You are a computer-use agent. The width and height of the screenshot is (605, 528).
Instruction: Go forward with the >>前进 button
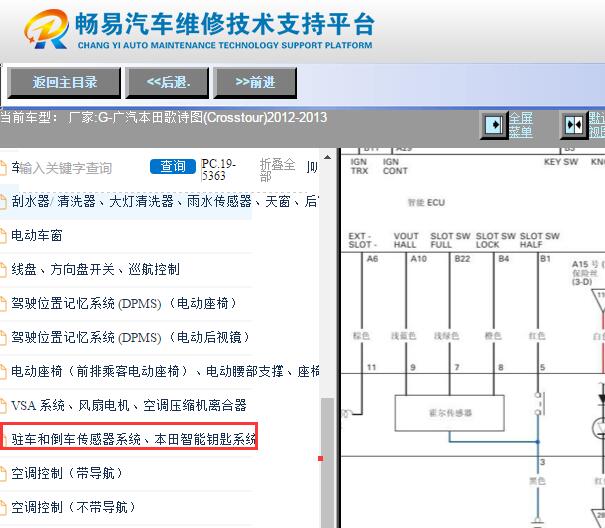[x=255, y=83]
